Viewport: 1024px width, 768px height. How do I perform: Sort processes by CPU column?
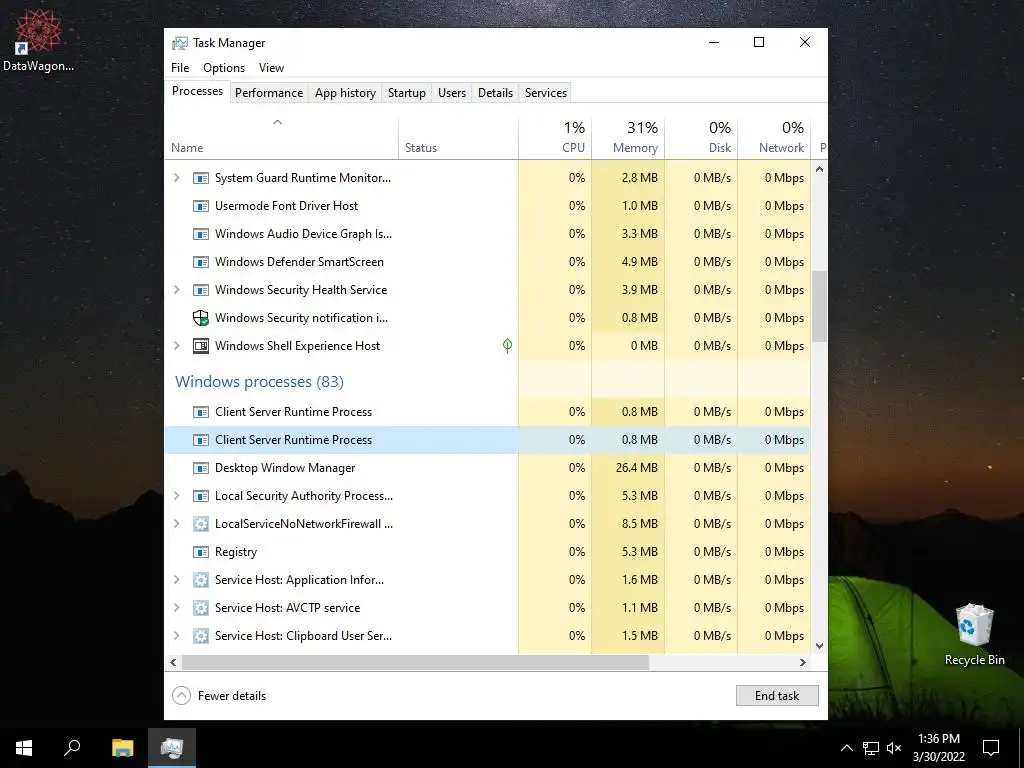point(555,138)
